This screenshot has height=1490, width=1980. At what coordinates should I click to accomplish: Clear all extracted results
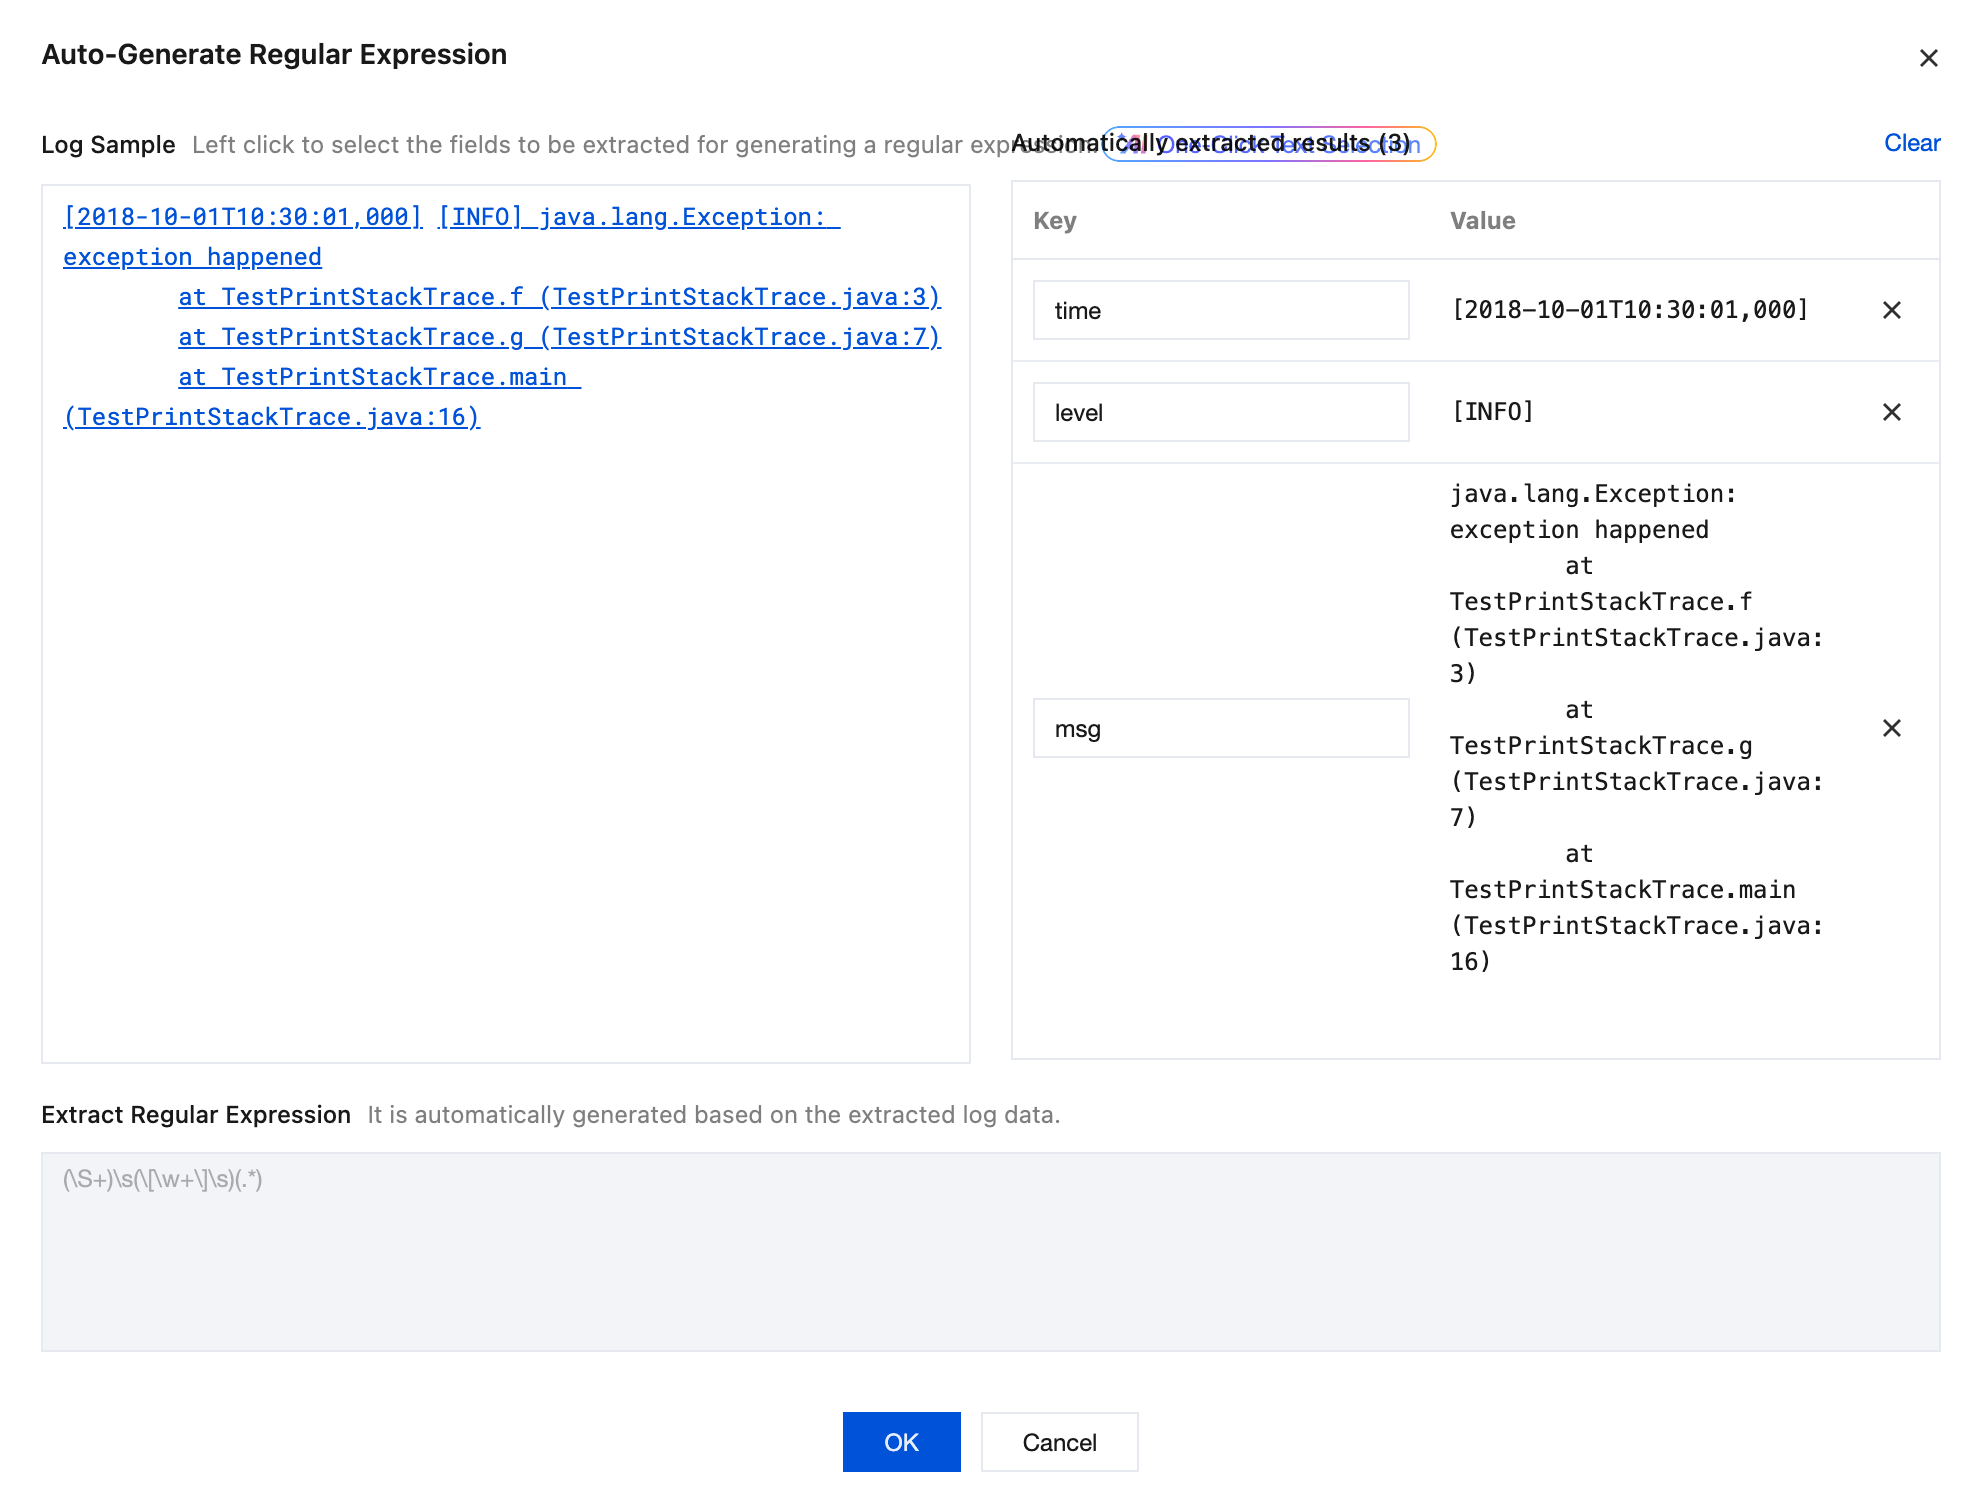click(x=1911, y=143)
